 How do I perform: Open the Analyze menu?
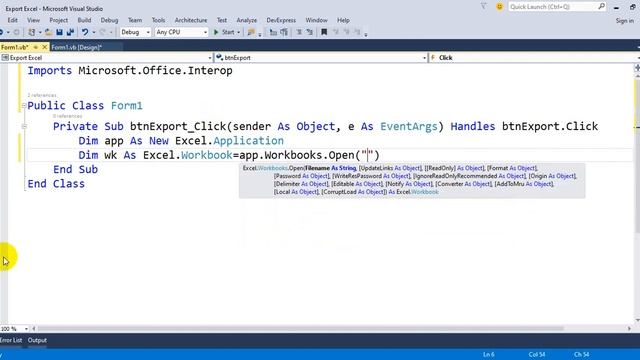(x=247, y=20)
